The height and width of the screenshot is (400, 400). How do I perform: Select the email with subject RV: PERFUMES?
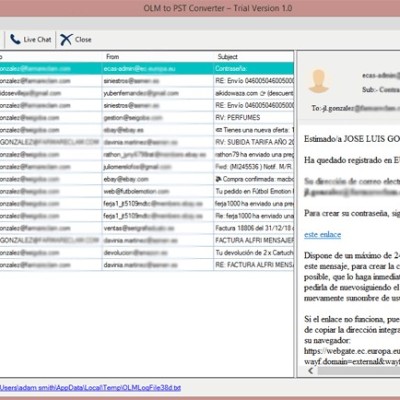[x=147, y=118]
